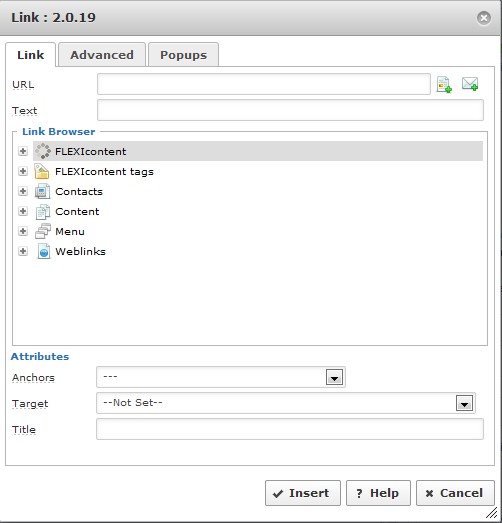Screen dimensions: 502x523
Task: Click the Cancel button
Action: click(455, 493)
